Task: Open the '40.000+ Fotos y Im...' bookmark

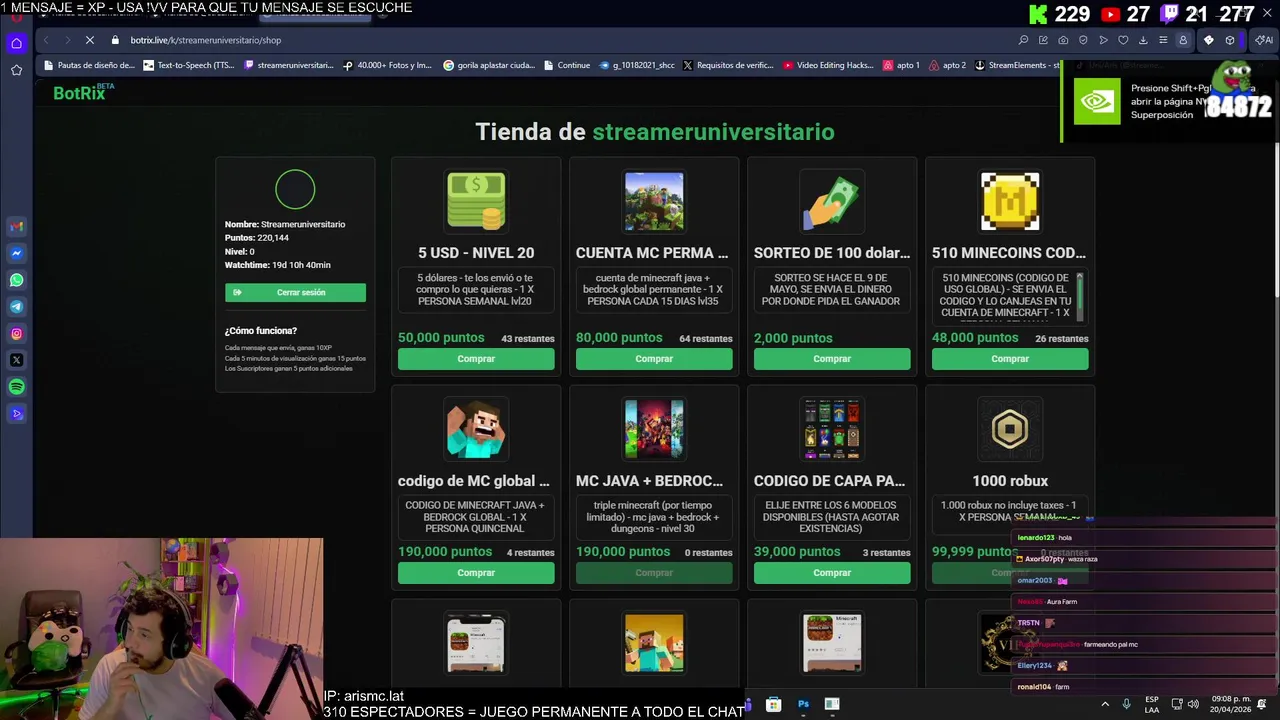Action: (x=387, y=65)
